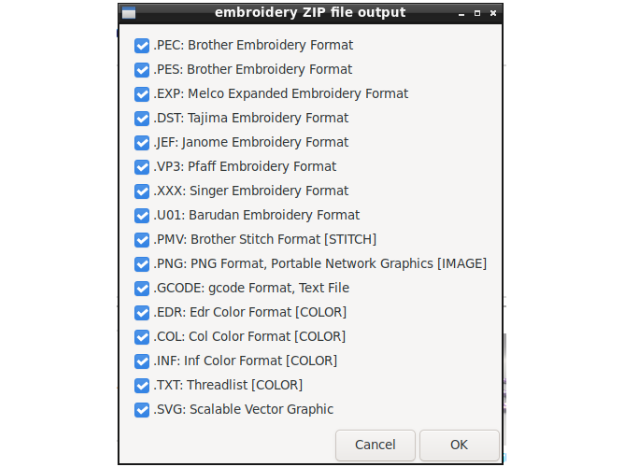Uncheck .SVG Scalable Vector Graphic
This screenshot has height=467, width=623.
click(x=142, y=409)
